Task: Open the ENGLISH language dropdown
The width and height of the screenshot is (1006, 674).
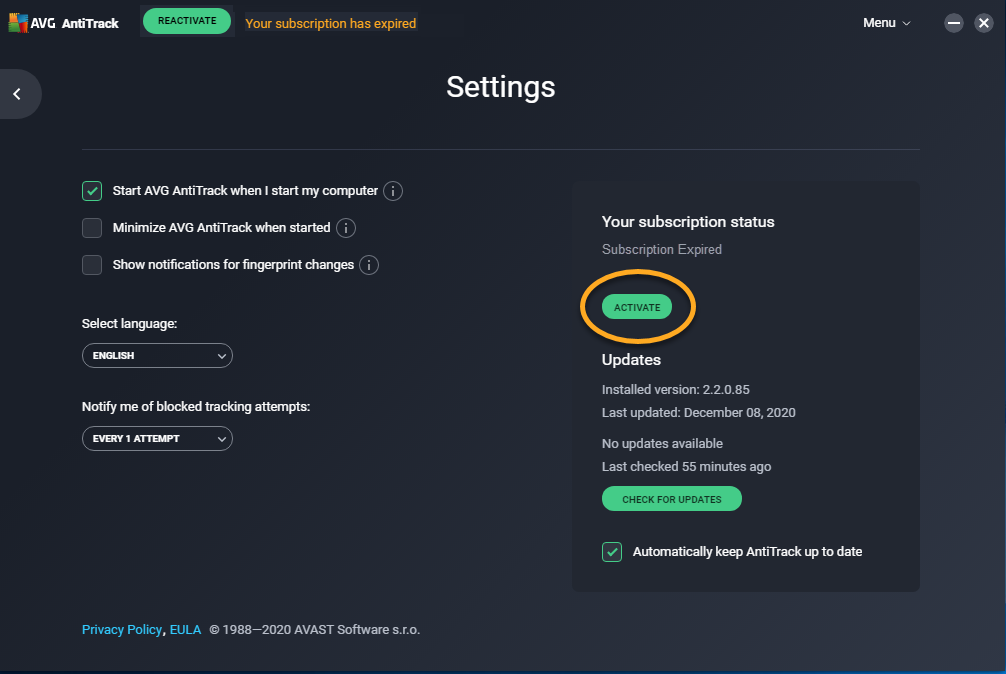Action: pyautogui.click(x=157, y=355)
